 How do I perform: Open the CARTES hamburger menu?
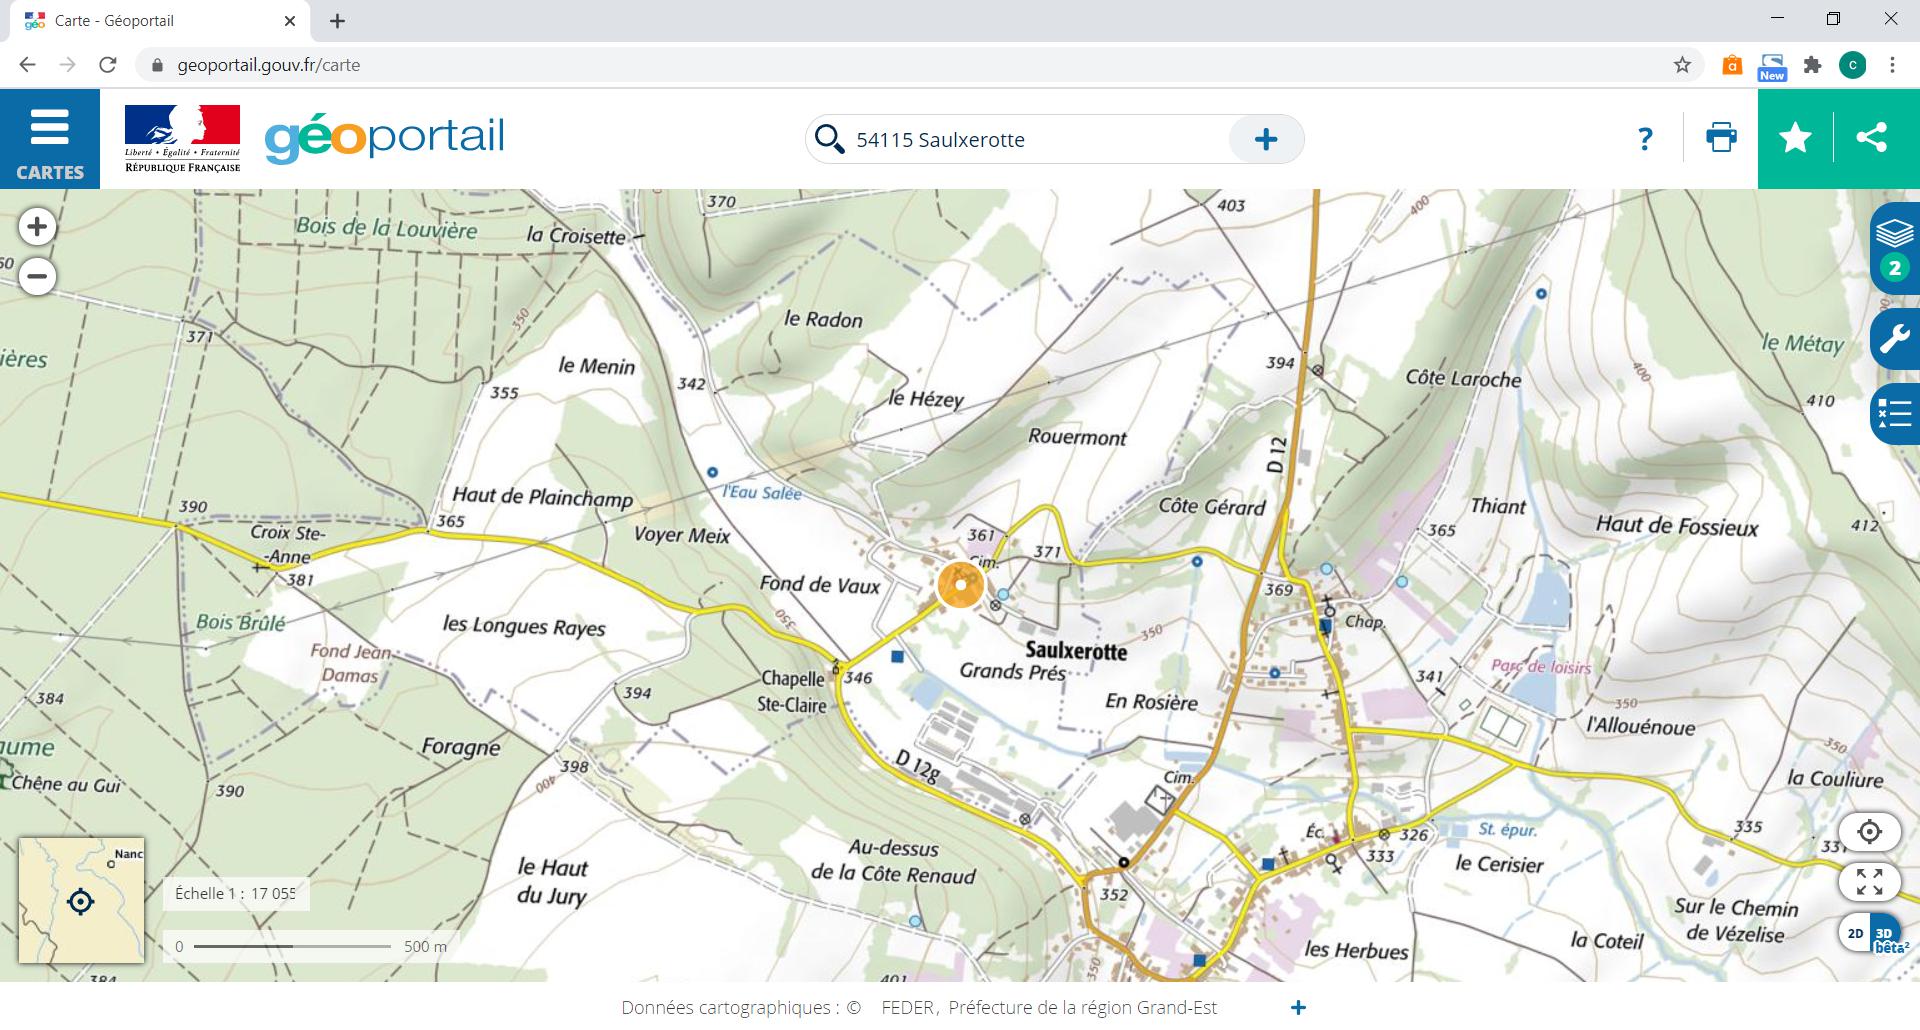point(50,139)
